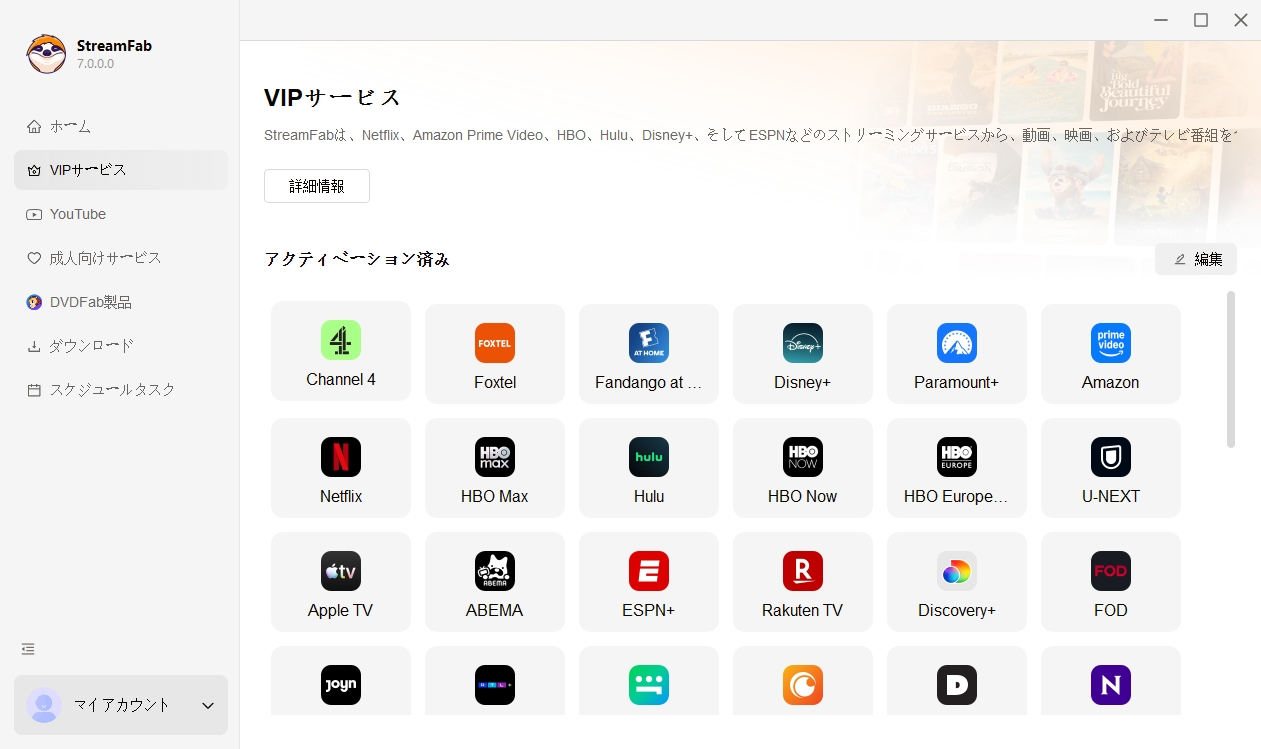Open スケジュールタスク in the sidebar
The width and height of the screenshot is (1261, 749).
pyautogui.click(x=111, y=390)
